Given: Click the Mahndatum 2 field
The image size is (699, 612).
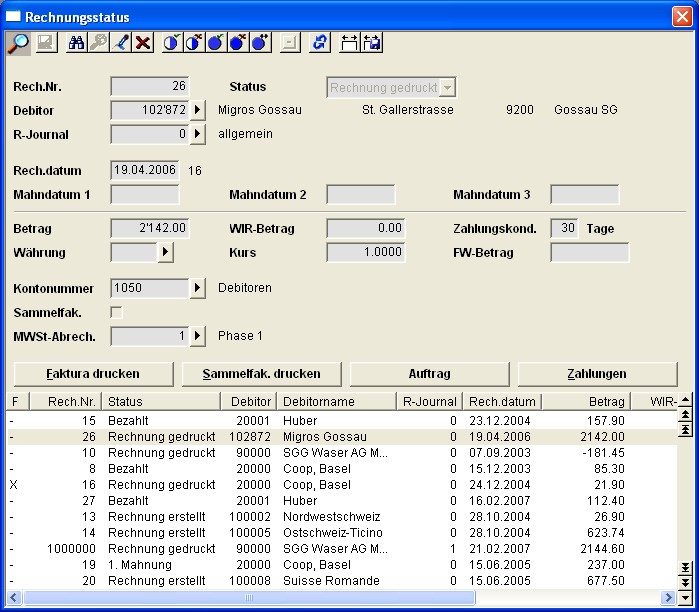Looking at the screenshot, I should click(361, 194).
